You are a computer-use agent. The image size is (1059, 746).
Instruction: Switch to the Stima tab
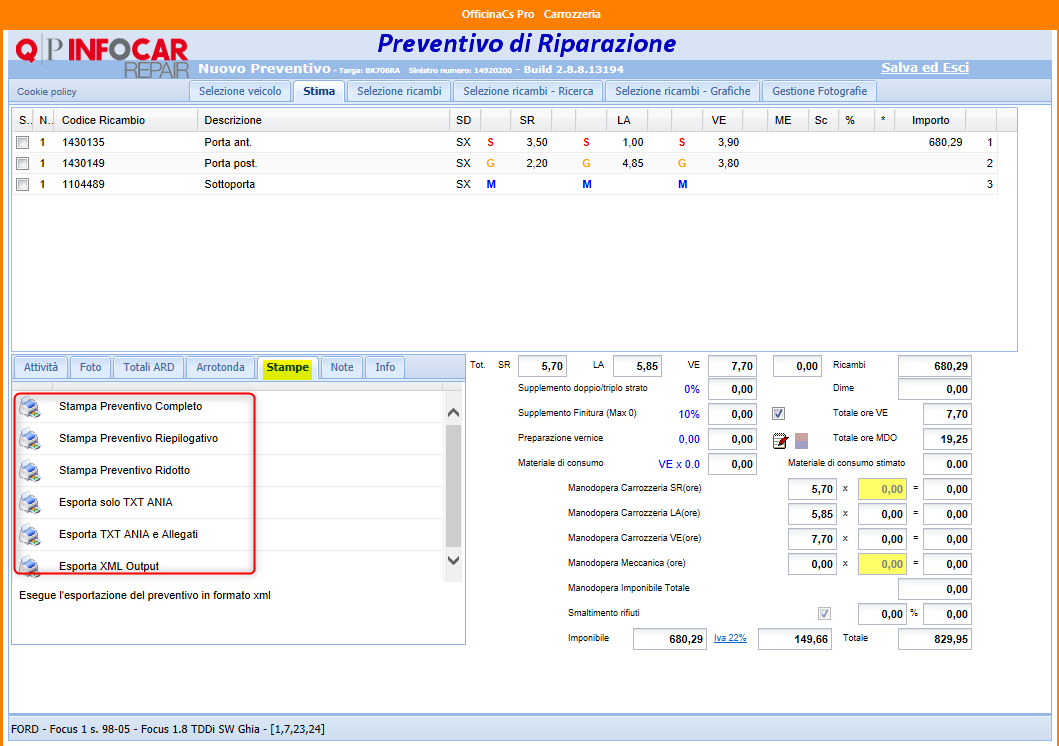tap(319, 91)
